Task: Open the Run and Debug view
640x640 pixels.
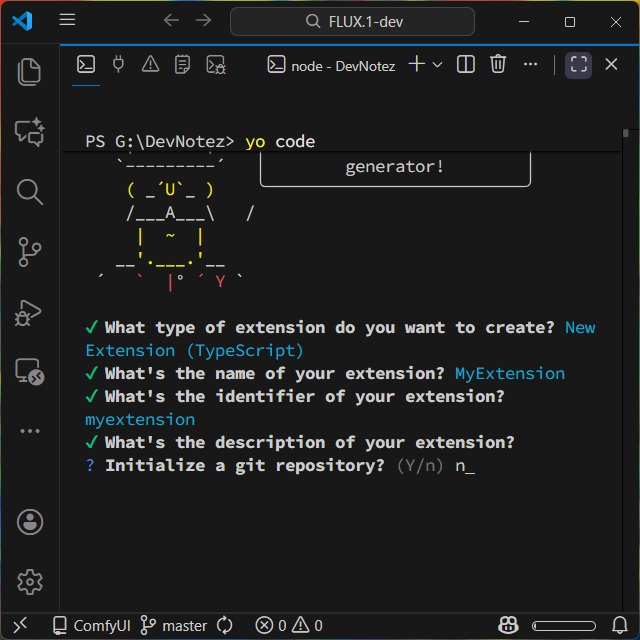Action: click(30, 312)
